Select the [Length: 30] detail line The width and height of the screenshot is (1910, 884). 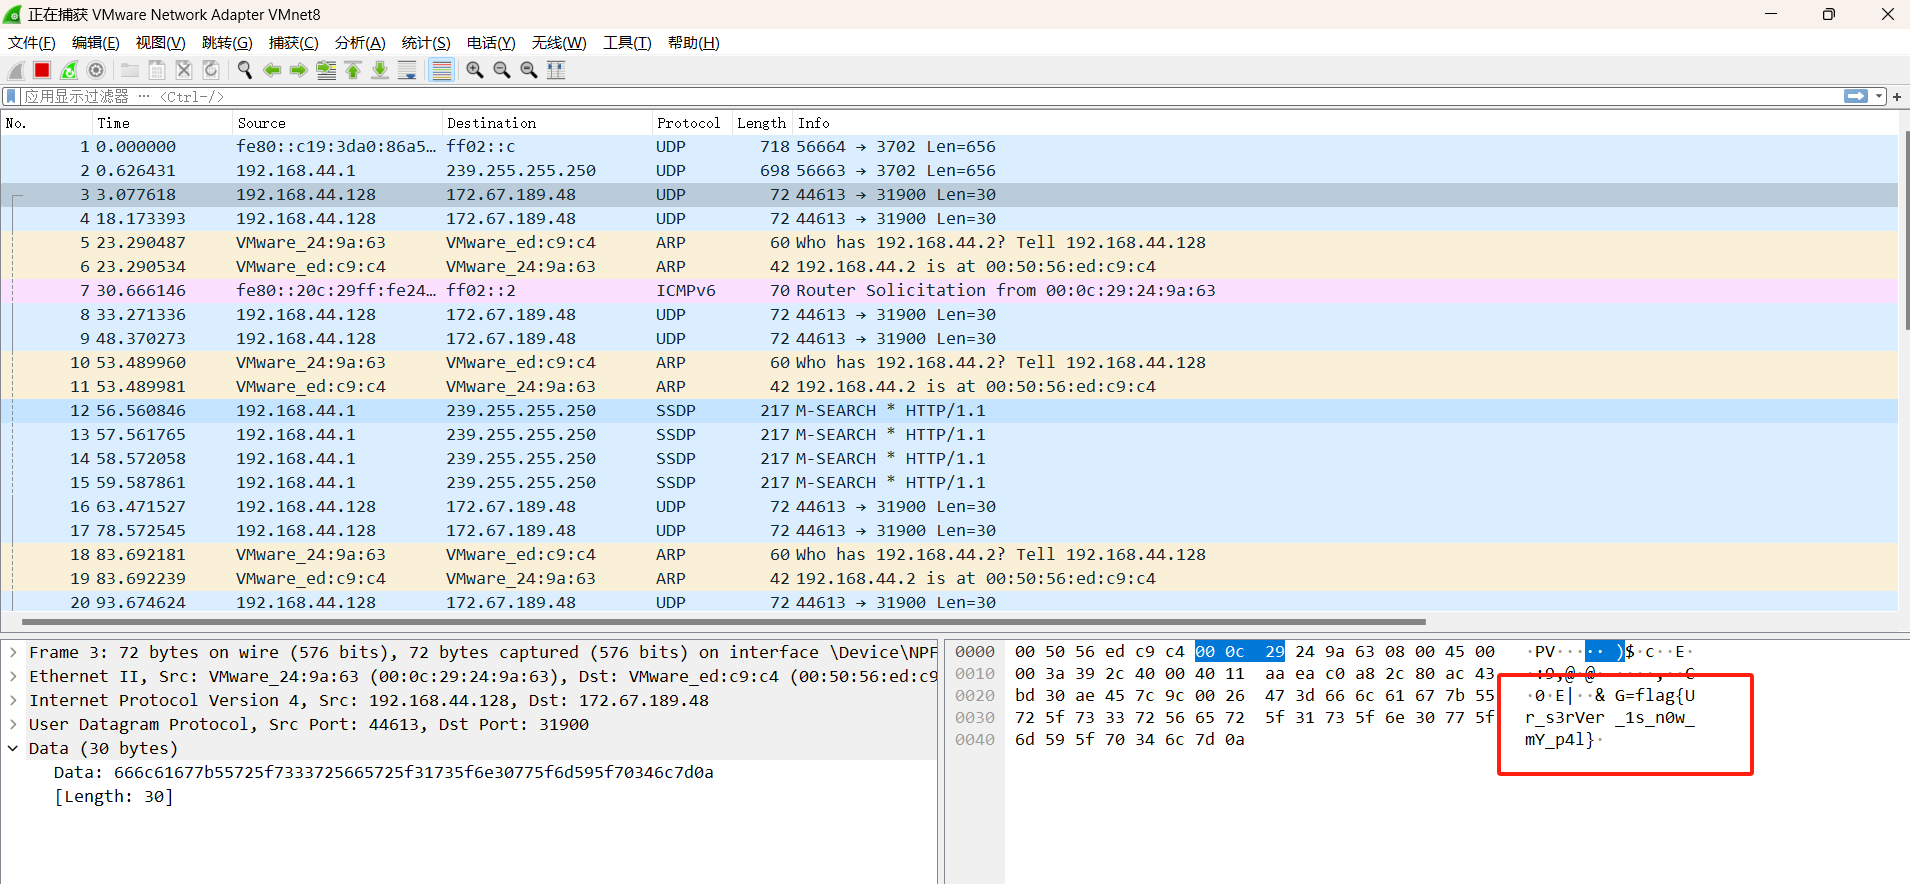click(113, 796)
